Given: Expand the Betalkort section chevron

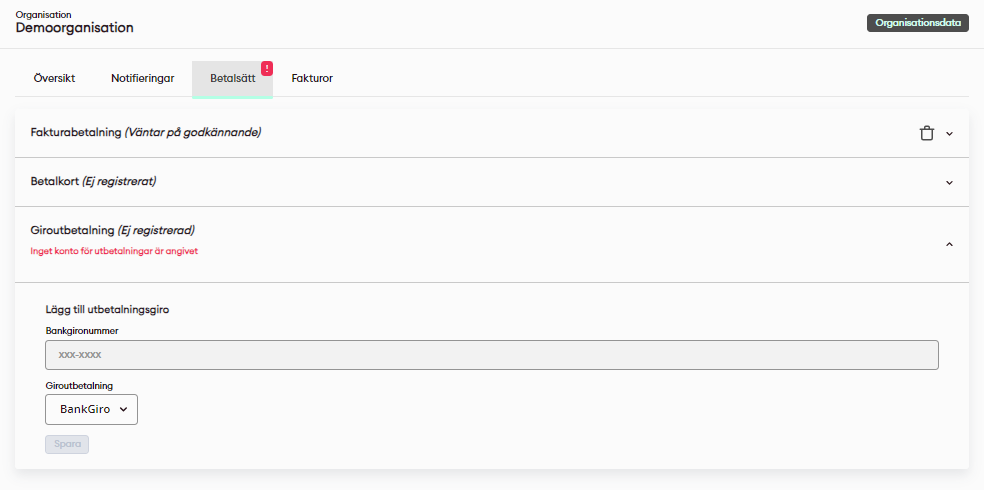Looking at the screenshot, I should [949, 182].
